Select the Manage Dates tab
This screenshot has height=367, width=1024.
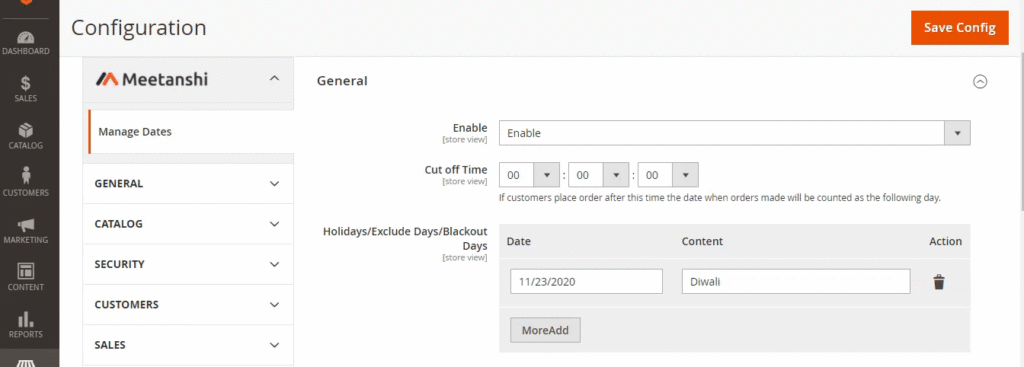(x=191, y=132)
